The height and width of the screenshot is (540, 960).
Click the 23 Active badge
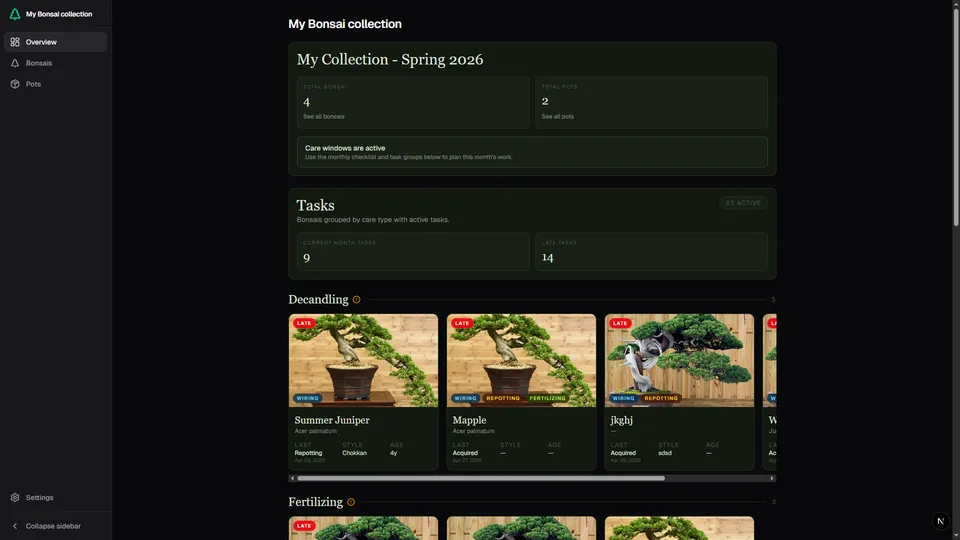[743, 203]
